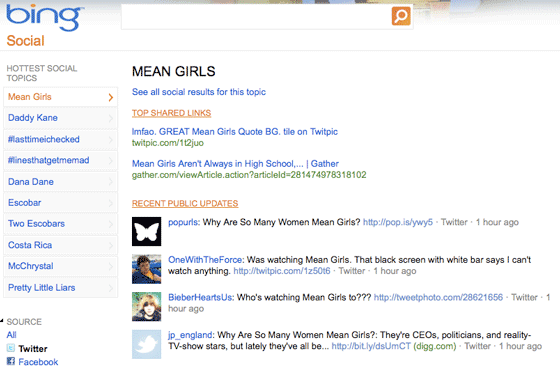Image resolution: width=560 pixels, height=376 pixels.
Task: Open the jp_england username link
Action: [190, 335]
